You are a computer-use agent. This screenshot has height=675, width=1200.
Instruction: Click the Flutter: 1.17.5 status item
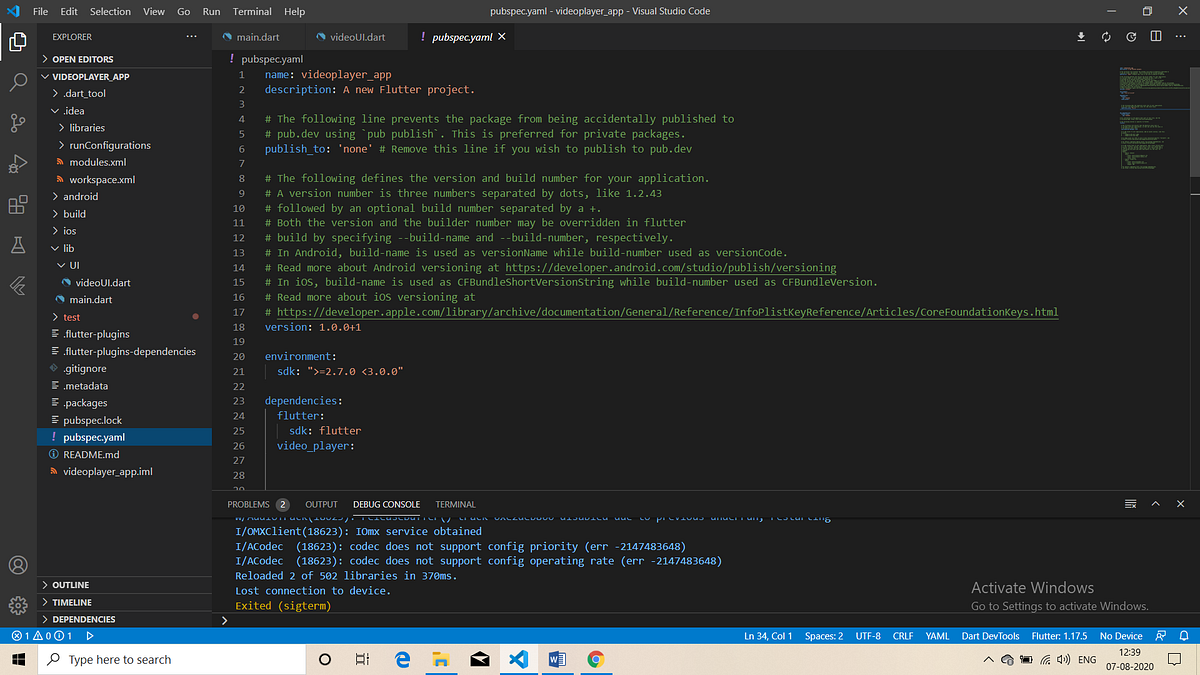tap(1061, 636)
